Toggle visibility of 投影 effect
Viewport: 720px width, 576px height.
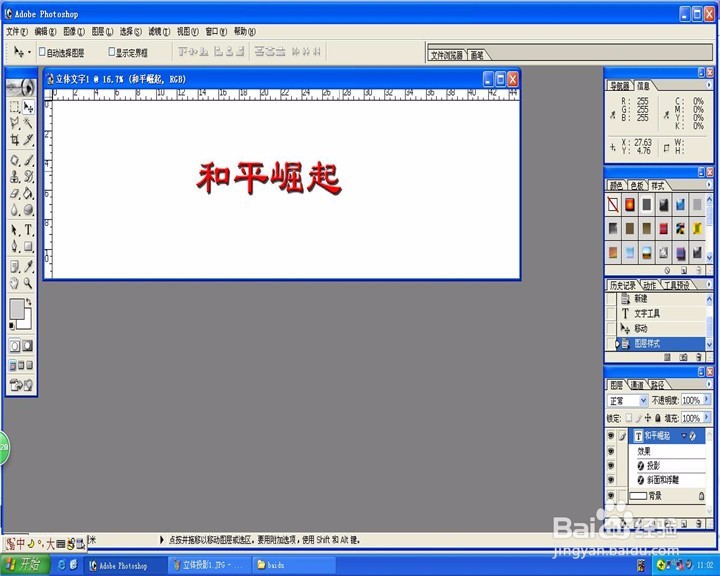pos(611,465)
